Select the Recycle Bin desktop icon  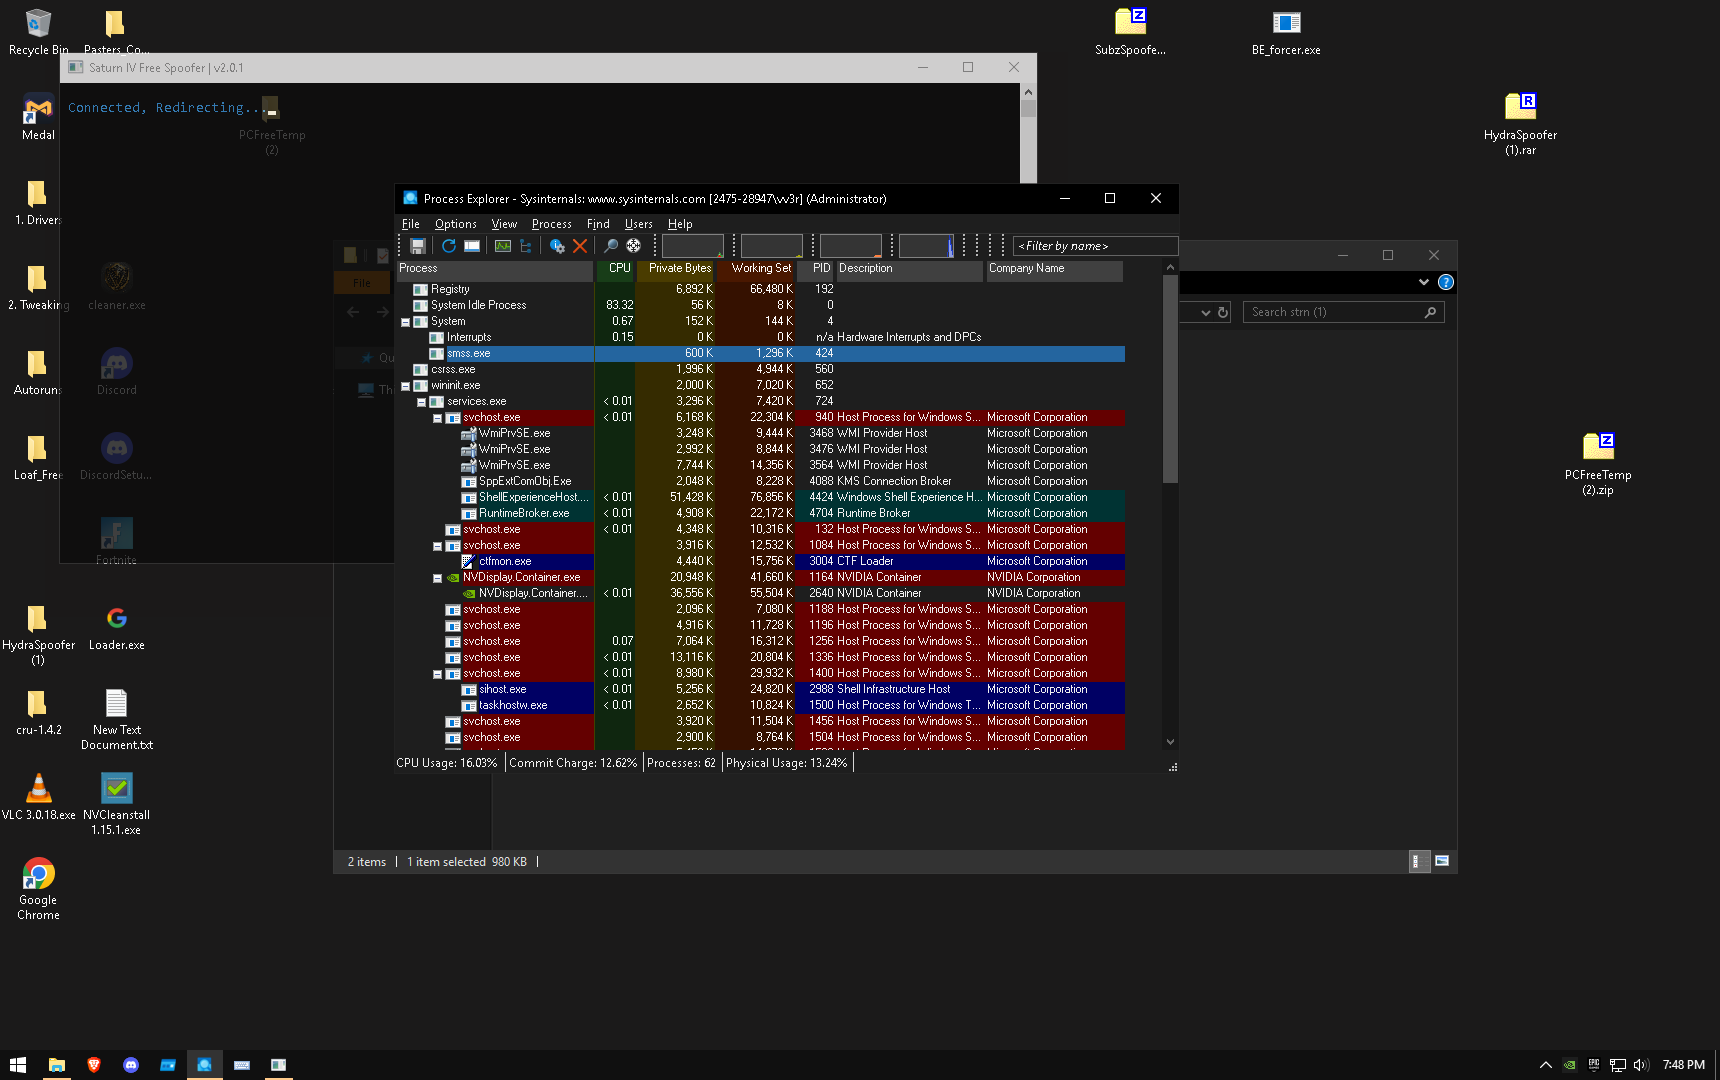tap(38, 32)
